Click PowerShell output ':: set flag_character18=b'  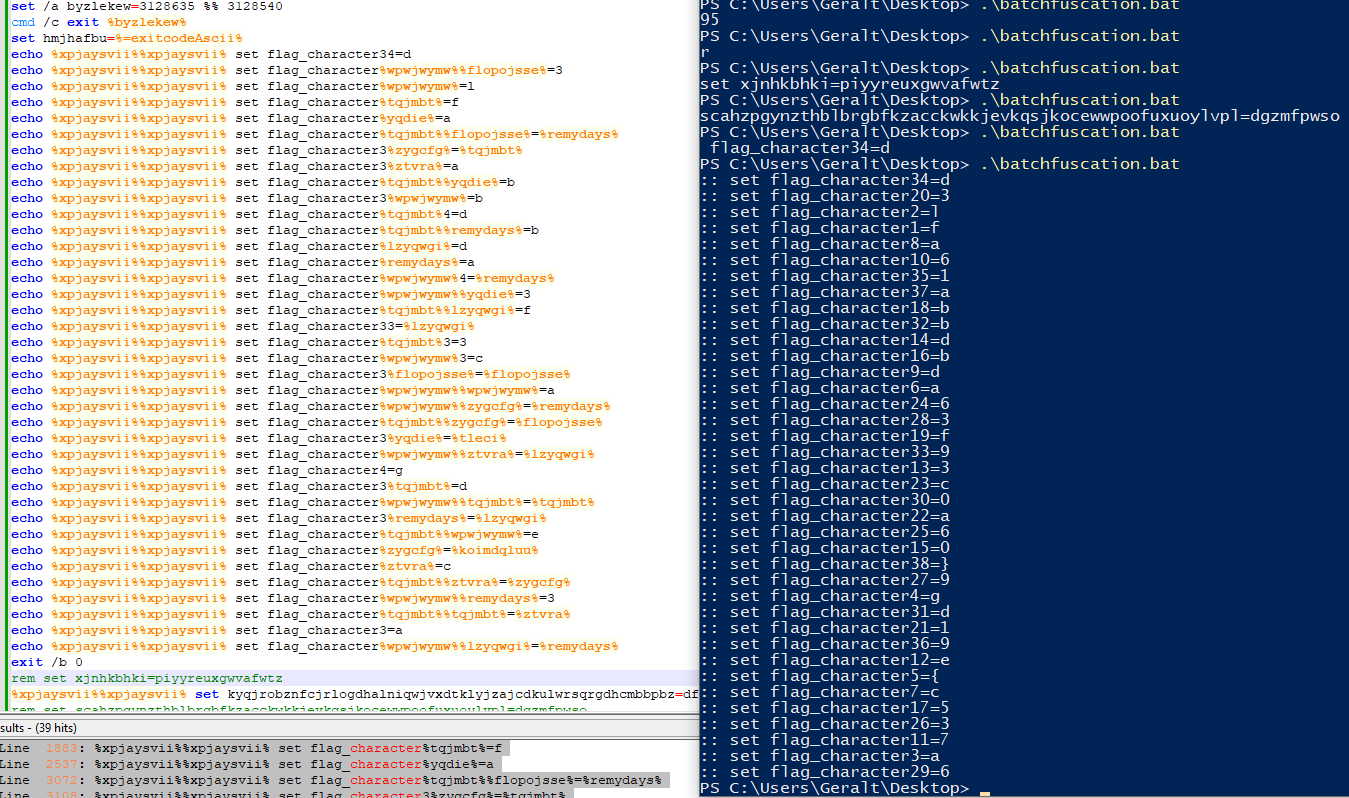click(x=826, y=308)
